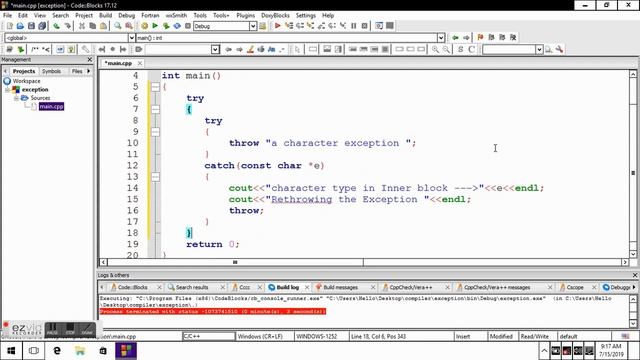Open the Debug menu
Screen dimensions: 640x360
click(x=127, y=15)
